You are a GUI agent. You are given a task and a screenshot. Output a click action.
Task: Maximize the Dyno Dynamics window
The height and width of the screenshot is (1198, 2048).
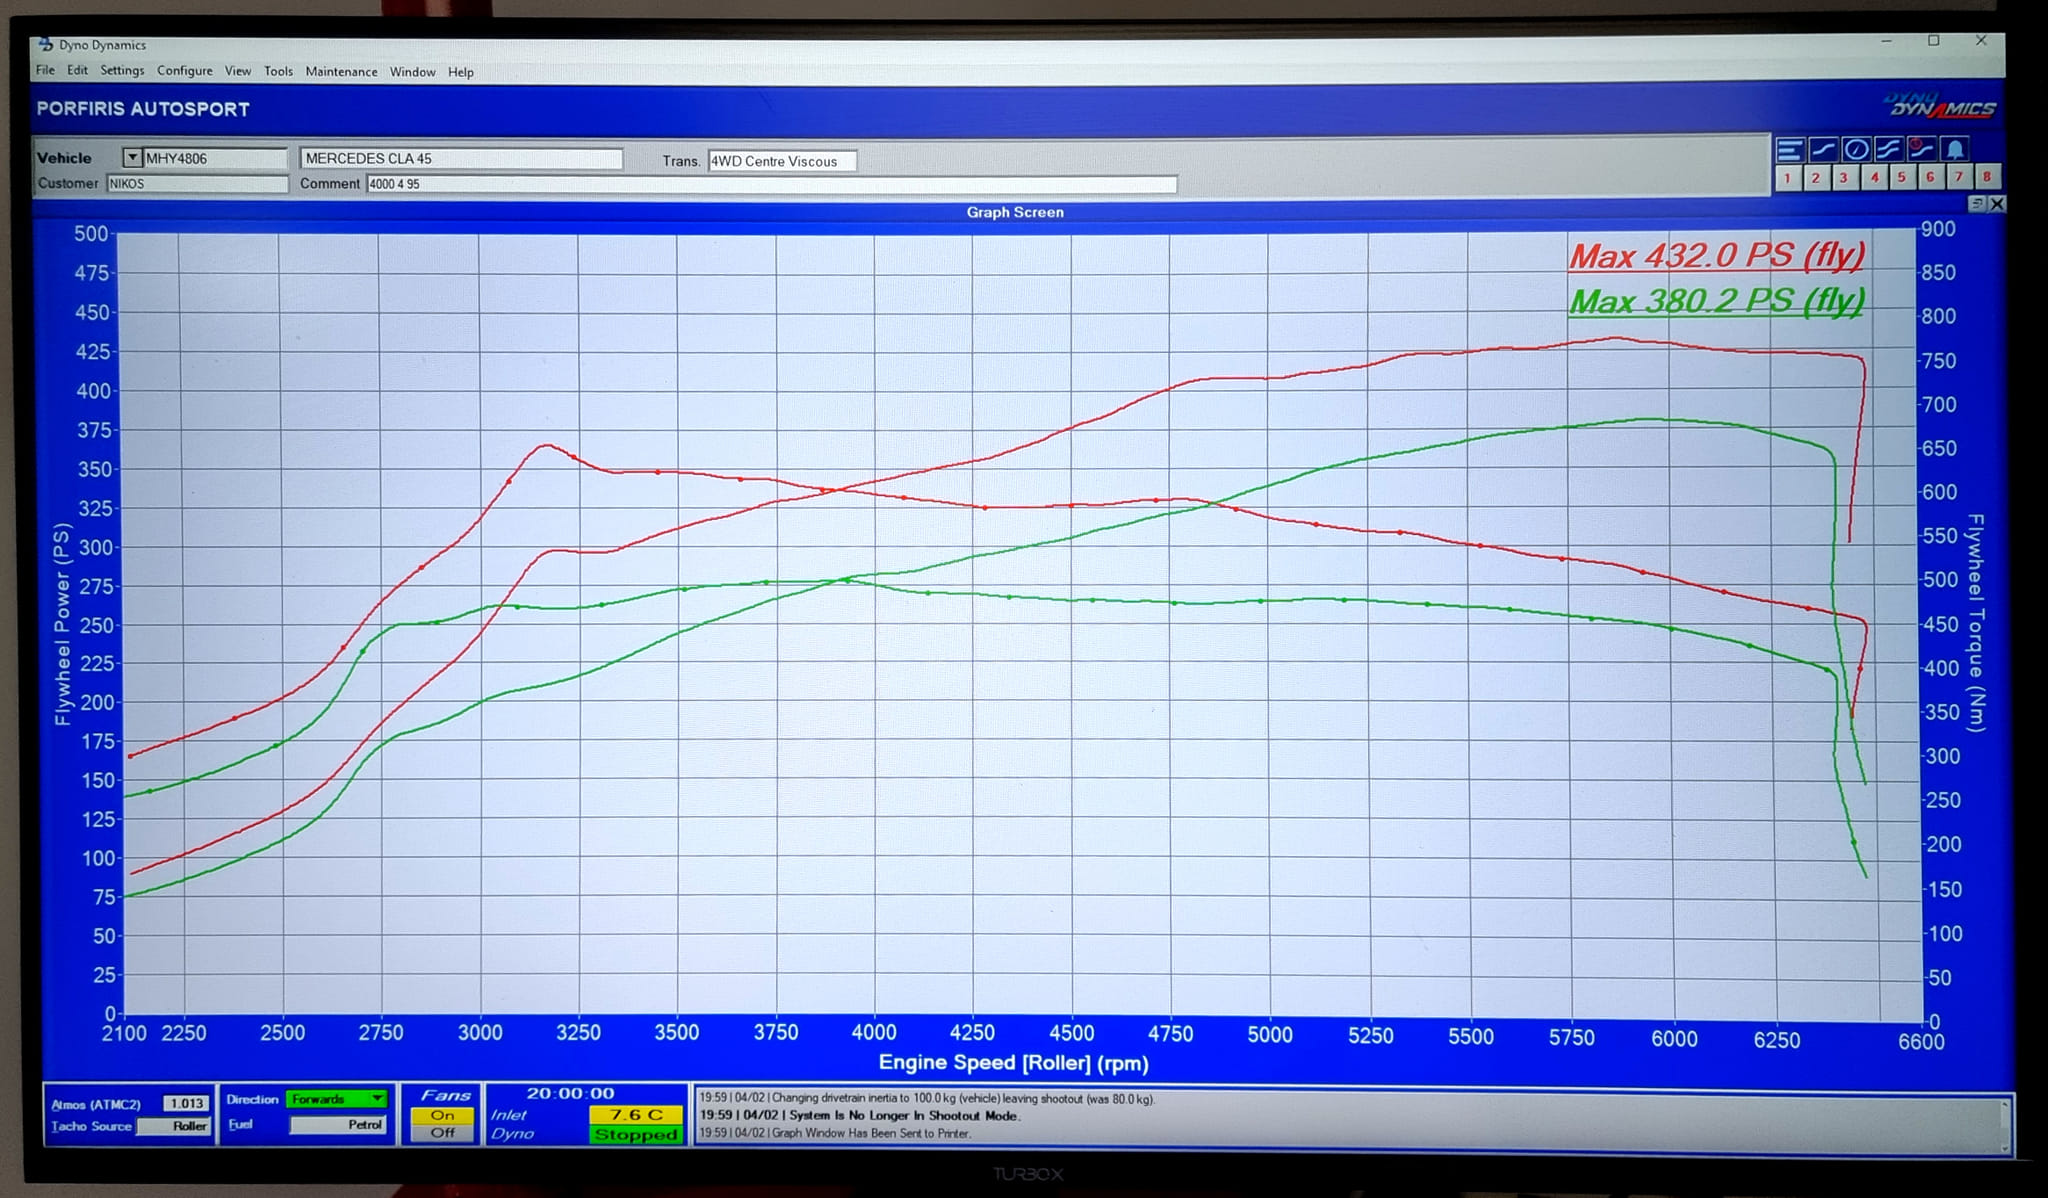[1934, 41]
